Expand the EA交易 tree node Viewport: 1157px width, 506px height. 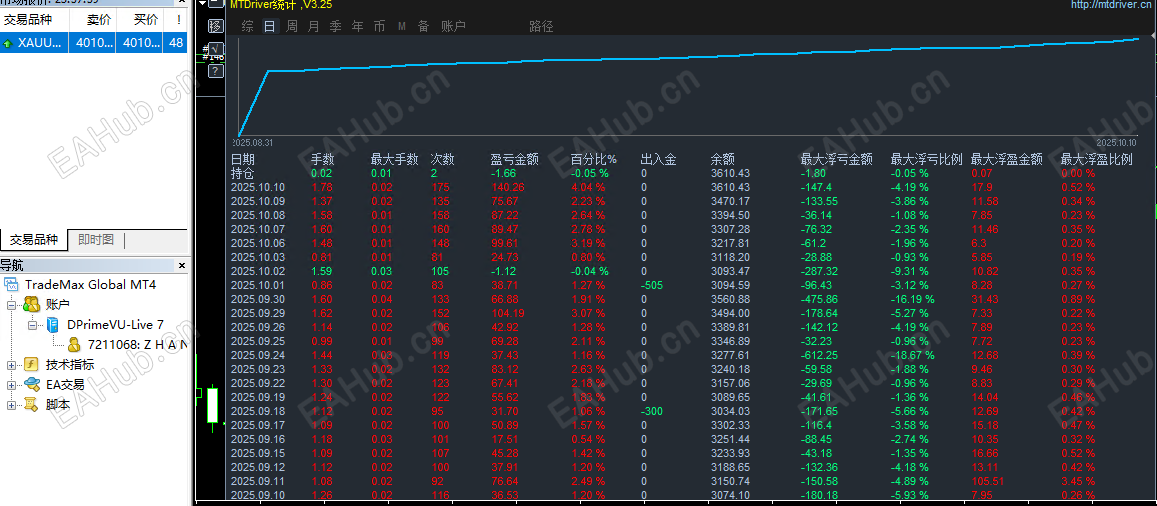[11, 384]
